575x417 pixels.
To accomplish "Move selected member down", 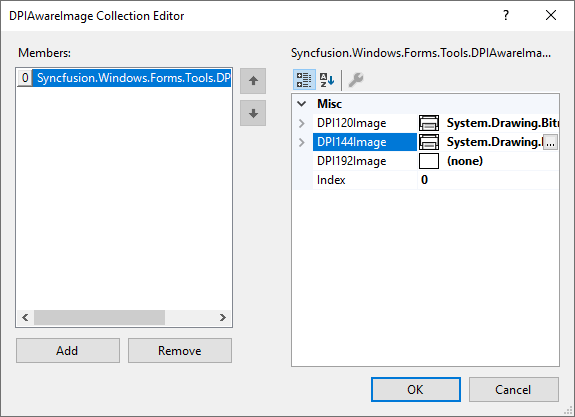I will (x=253, y=113).
